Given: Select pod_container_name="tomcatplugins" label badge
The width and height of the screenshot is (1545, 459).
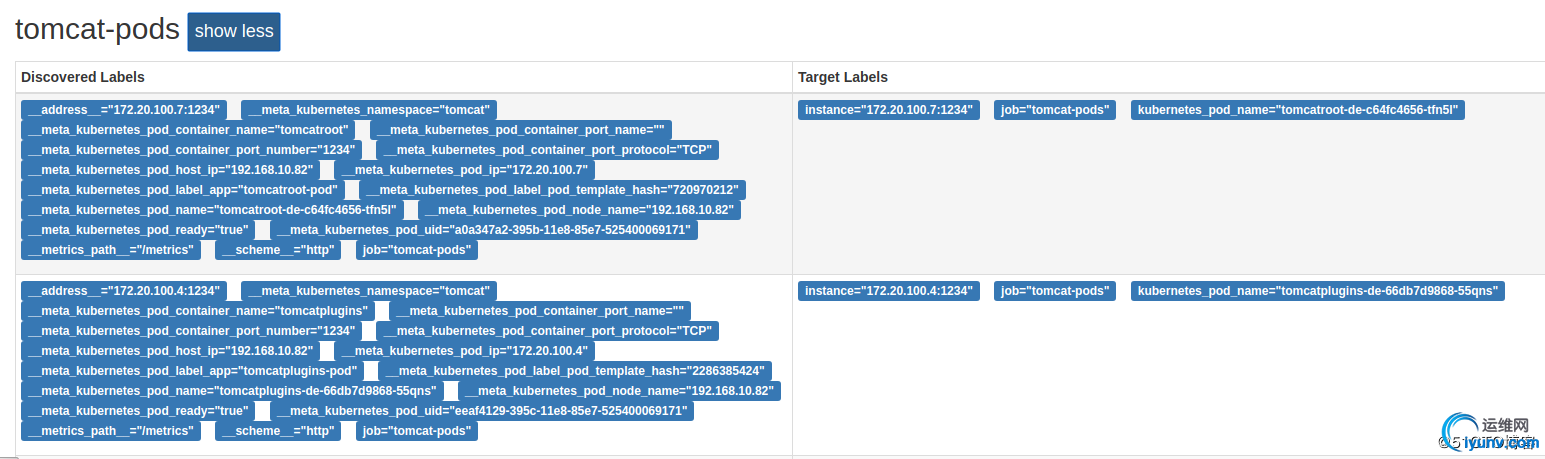Looking at the screenshot, I should coord(198,311).
